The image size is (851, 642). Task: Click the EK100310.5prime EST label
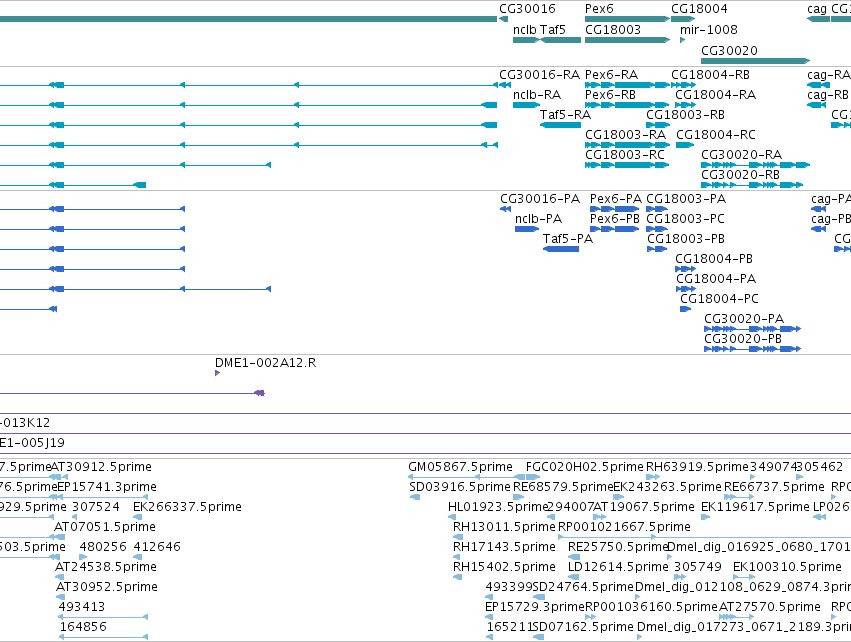787,567
